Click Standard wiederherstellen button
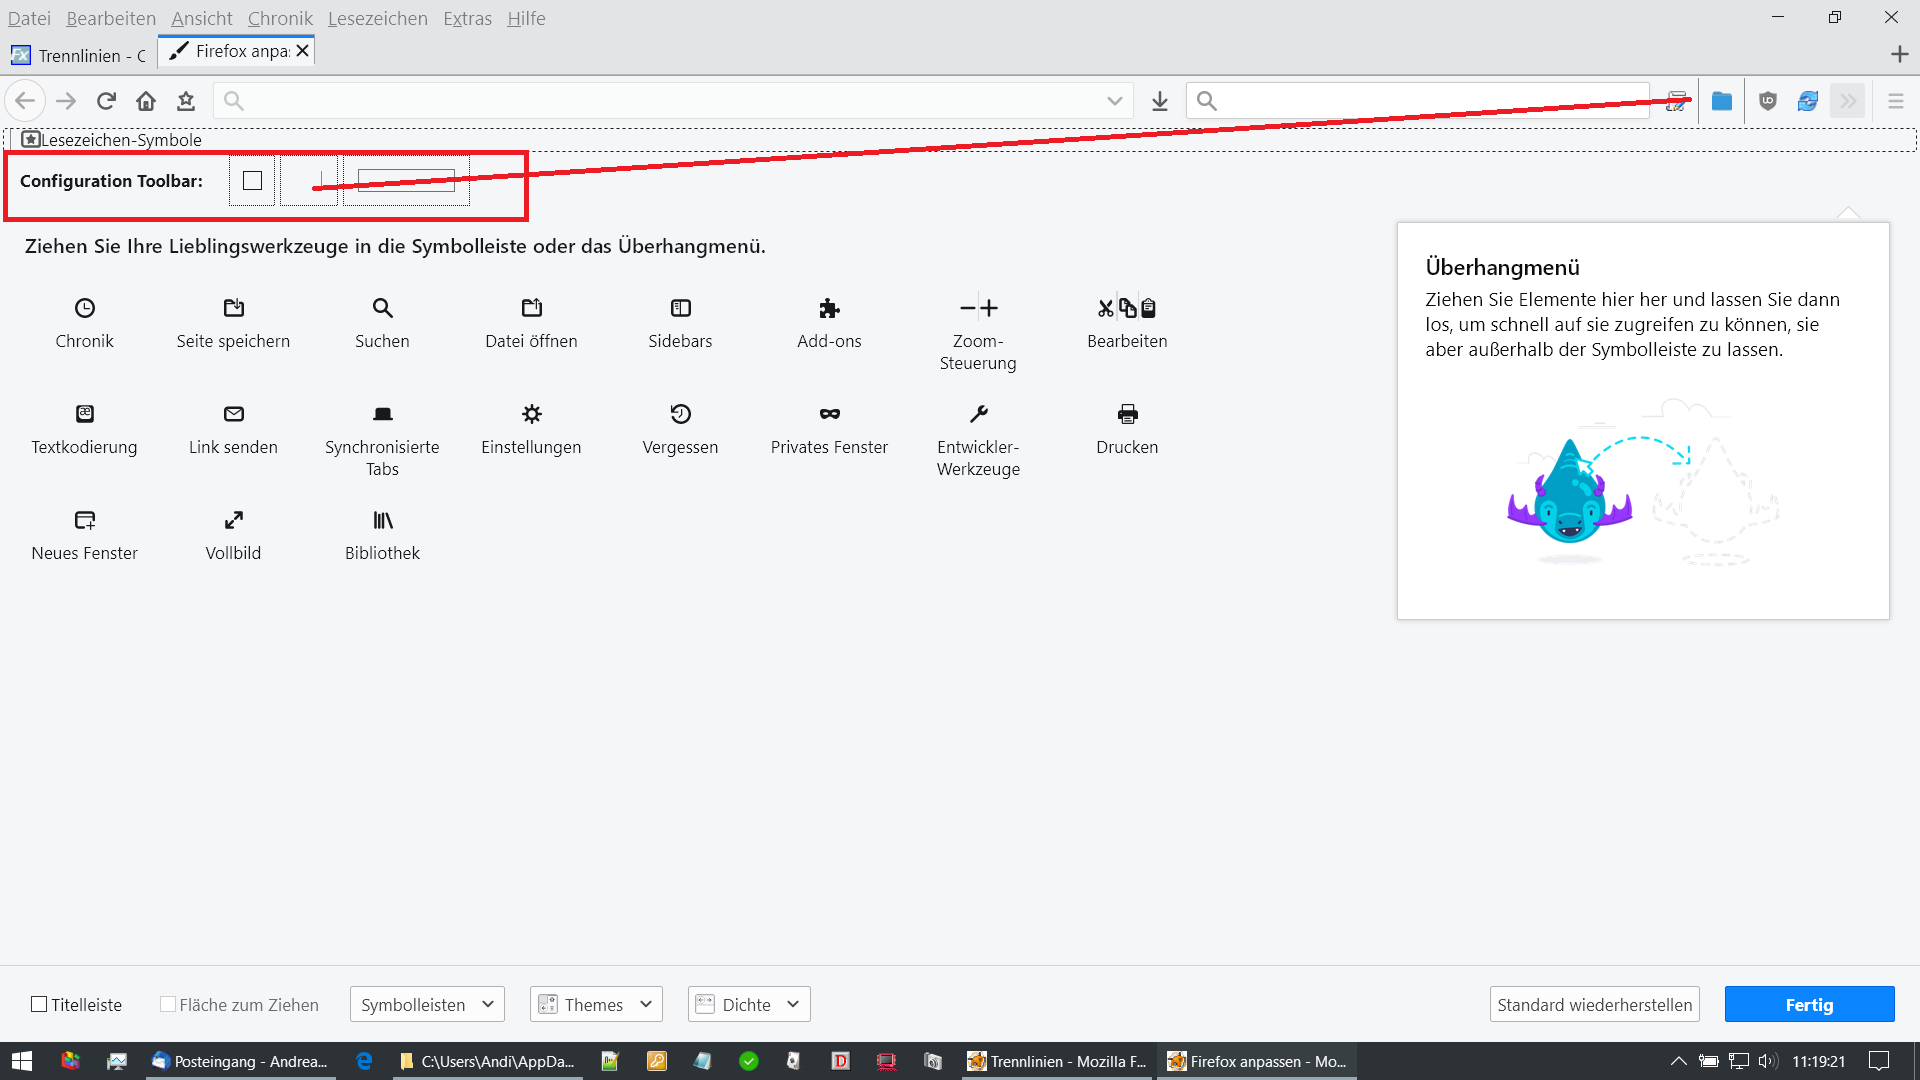 1594,1004
